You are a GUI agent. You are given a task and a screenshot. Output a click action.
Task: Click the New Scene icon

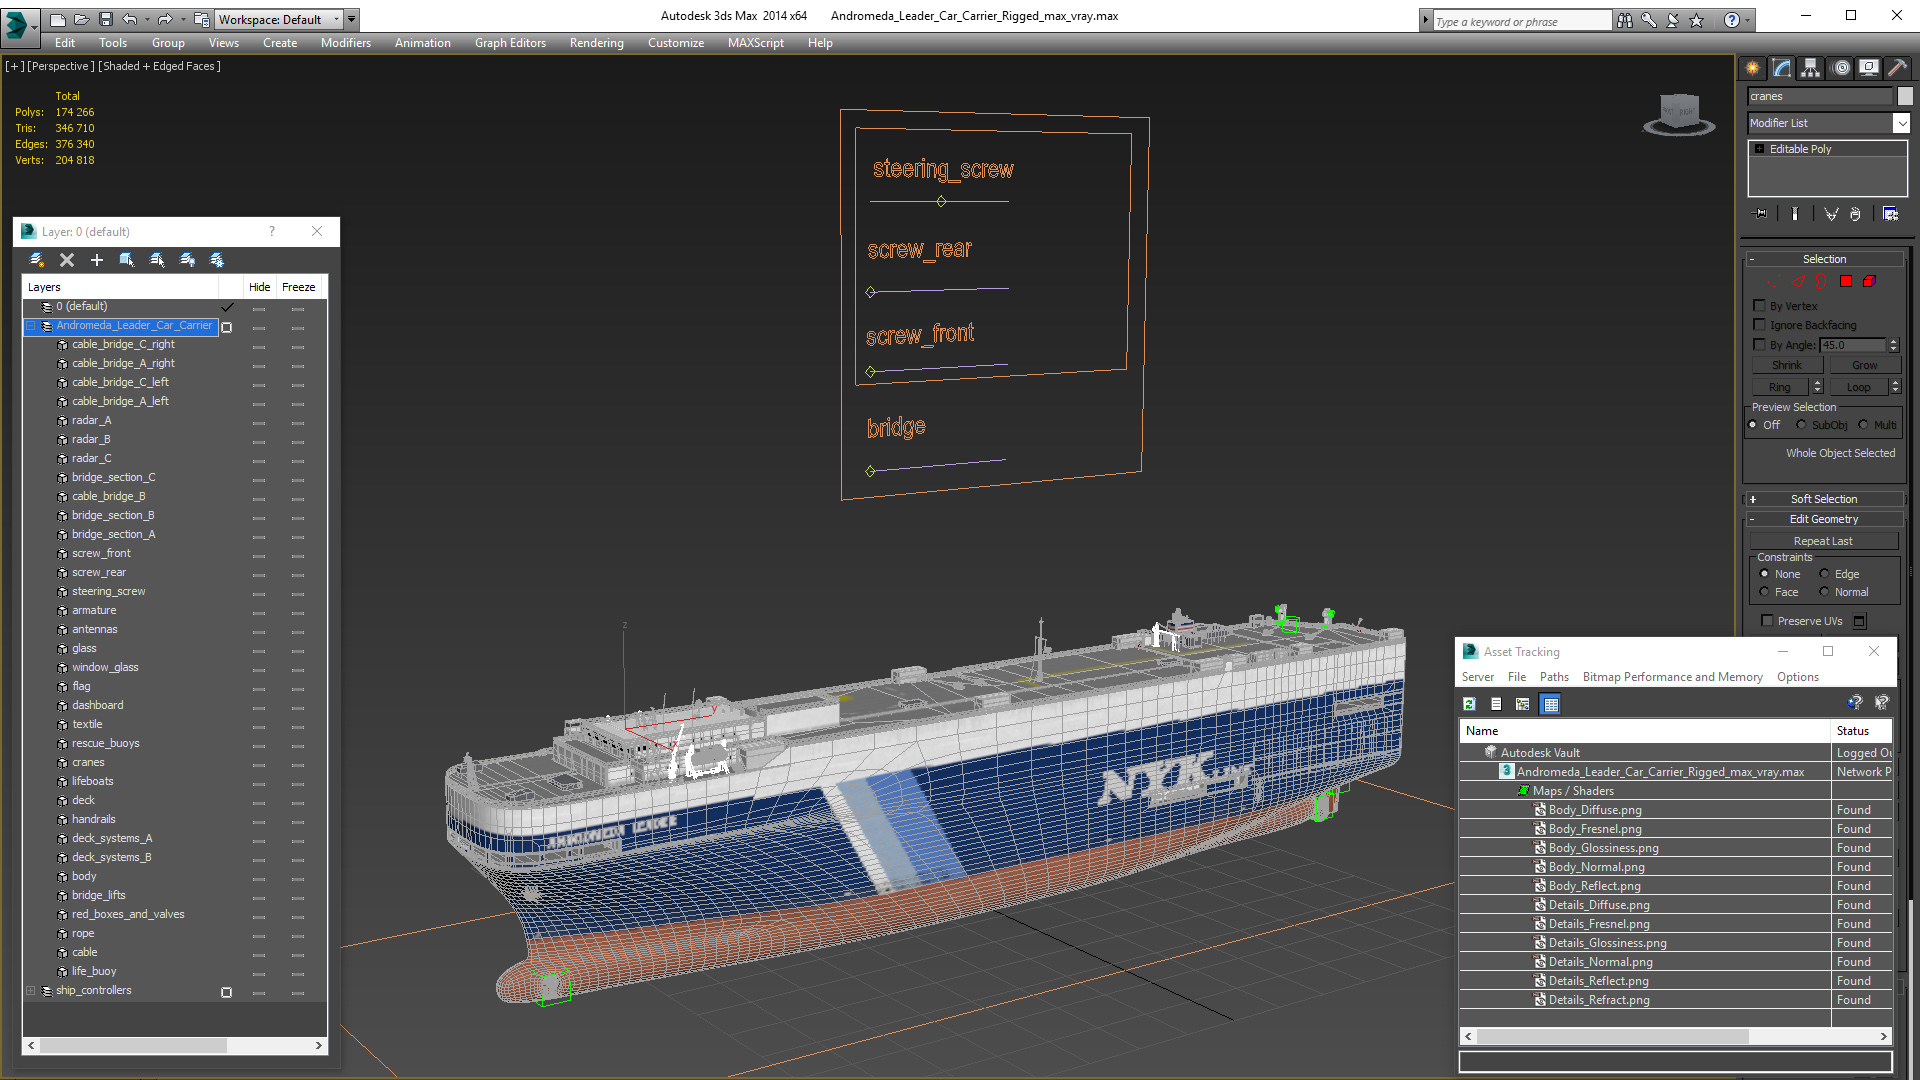pyautogui.click(x=58, y=19)
